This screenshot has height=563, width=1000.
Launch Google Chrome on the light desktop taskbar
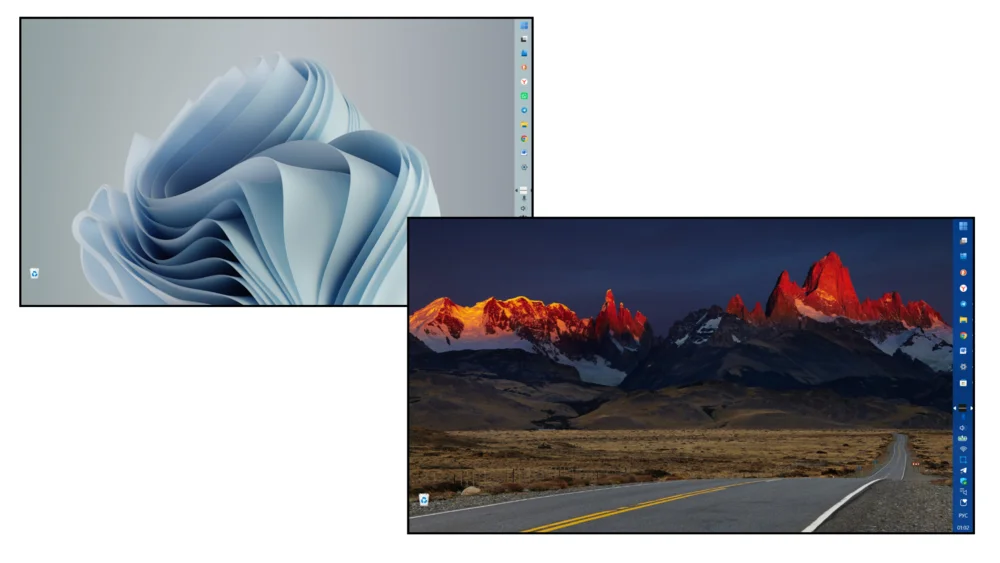(x=524, y=138)
